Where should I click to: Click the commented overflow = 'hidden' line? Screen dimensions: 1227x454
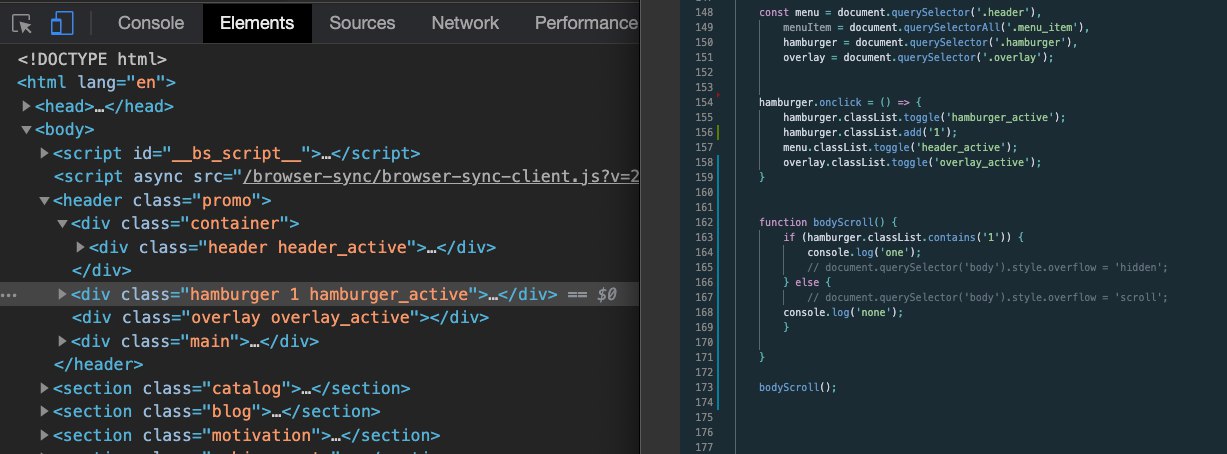(988, 268)
